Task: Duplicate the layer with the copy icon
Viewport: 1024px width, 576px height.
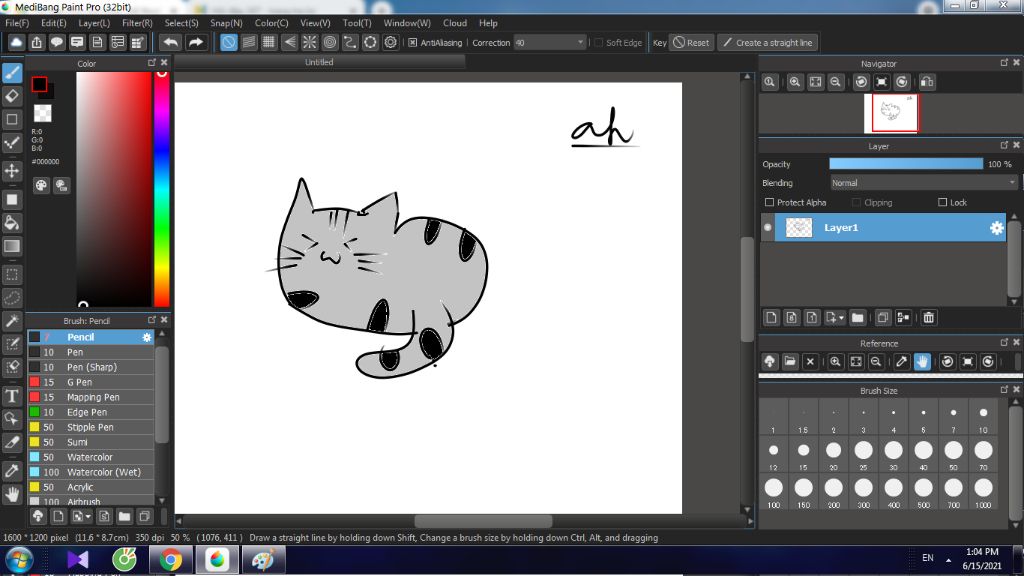Action: [x=882, y=317]
